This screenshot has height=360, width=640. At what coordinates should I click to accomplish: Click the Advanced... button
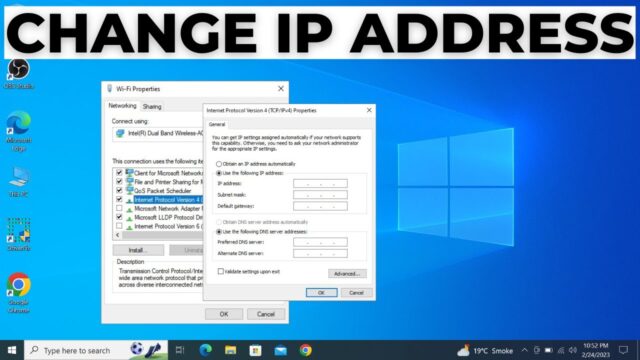347,273
